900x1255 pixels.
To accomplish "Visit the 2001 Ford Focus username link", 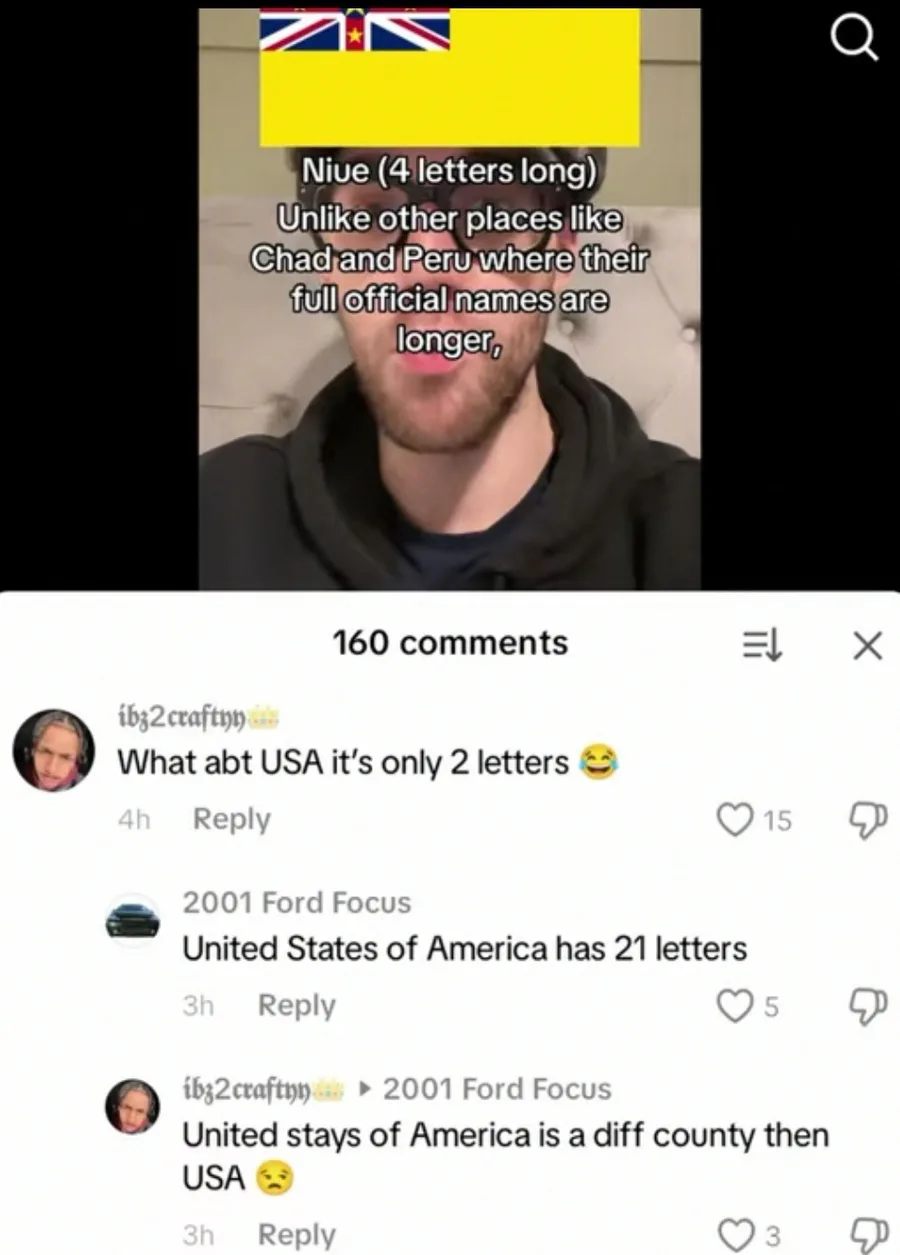I will (296, 903).
